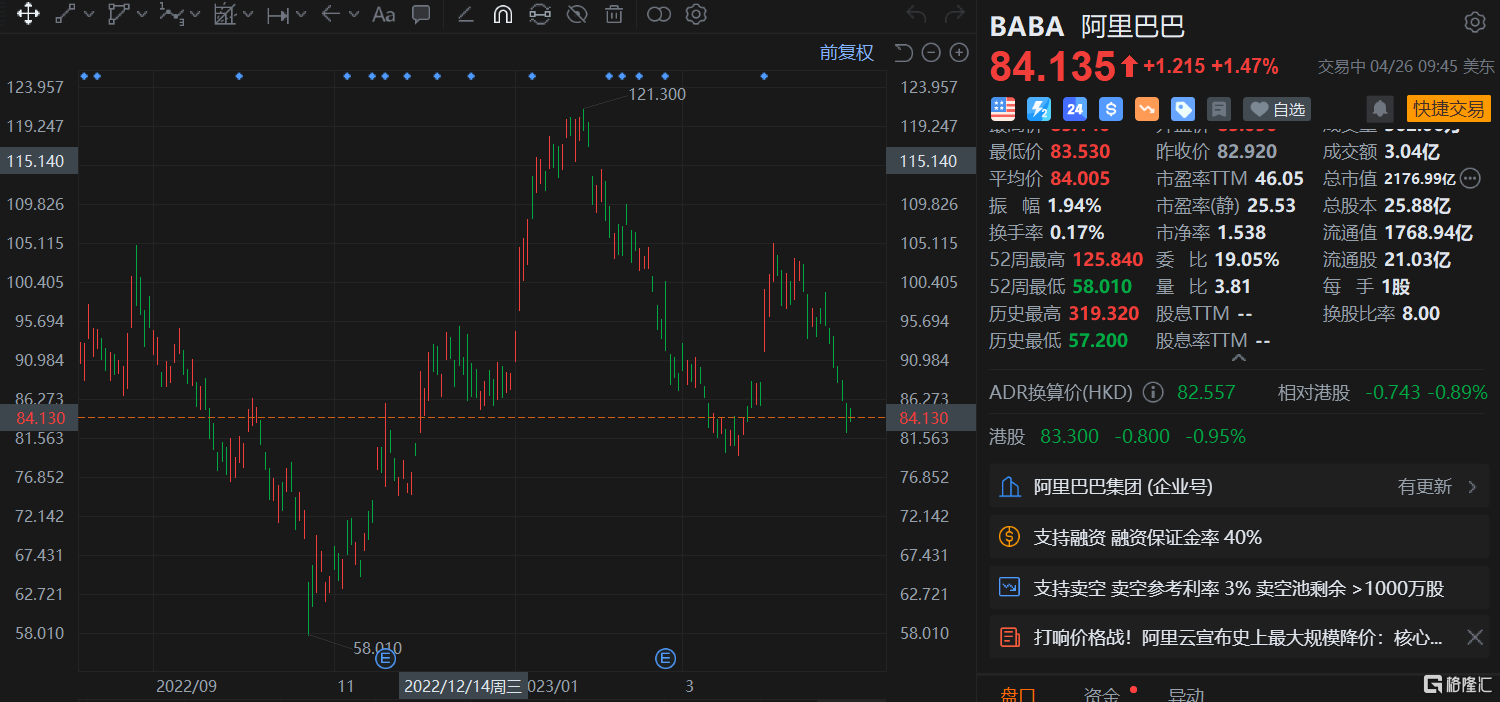Select the prediction/measure drawing tool

coord(225,14)
